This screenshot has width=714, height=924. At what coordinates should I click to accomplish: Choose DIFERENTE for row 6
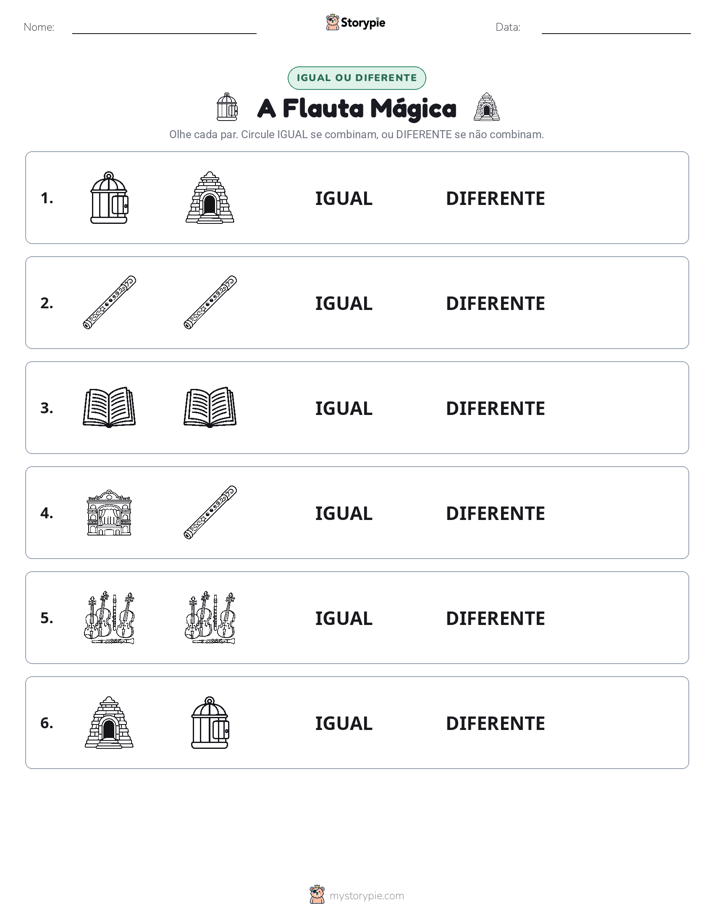[495, 723]
